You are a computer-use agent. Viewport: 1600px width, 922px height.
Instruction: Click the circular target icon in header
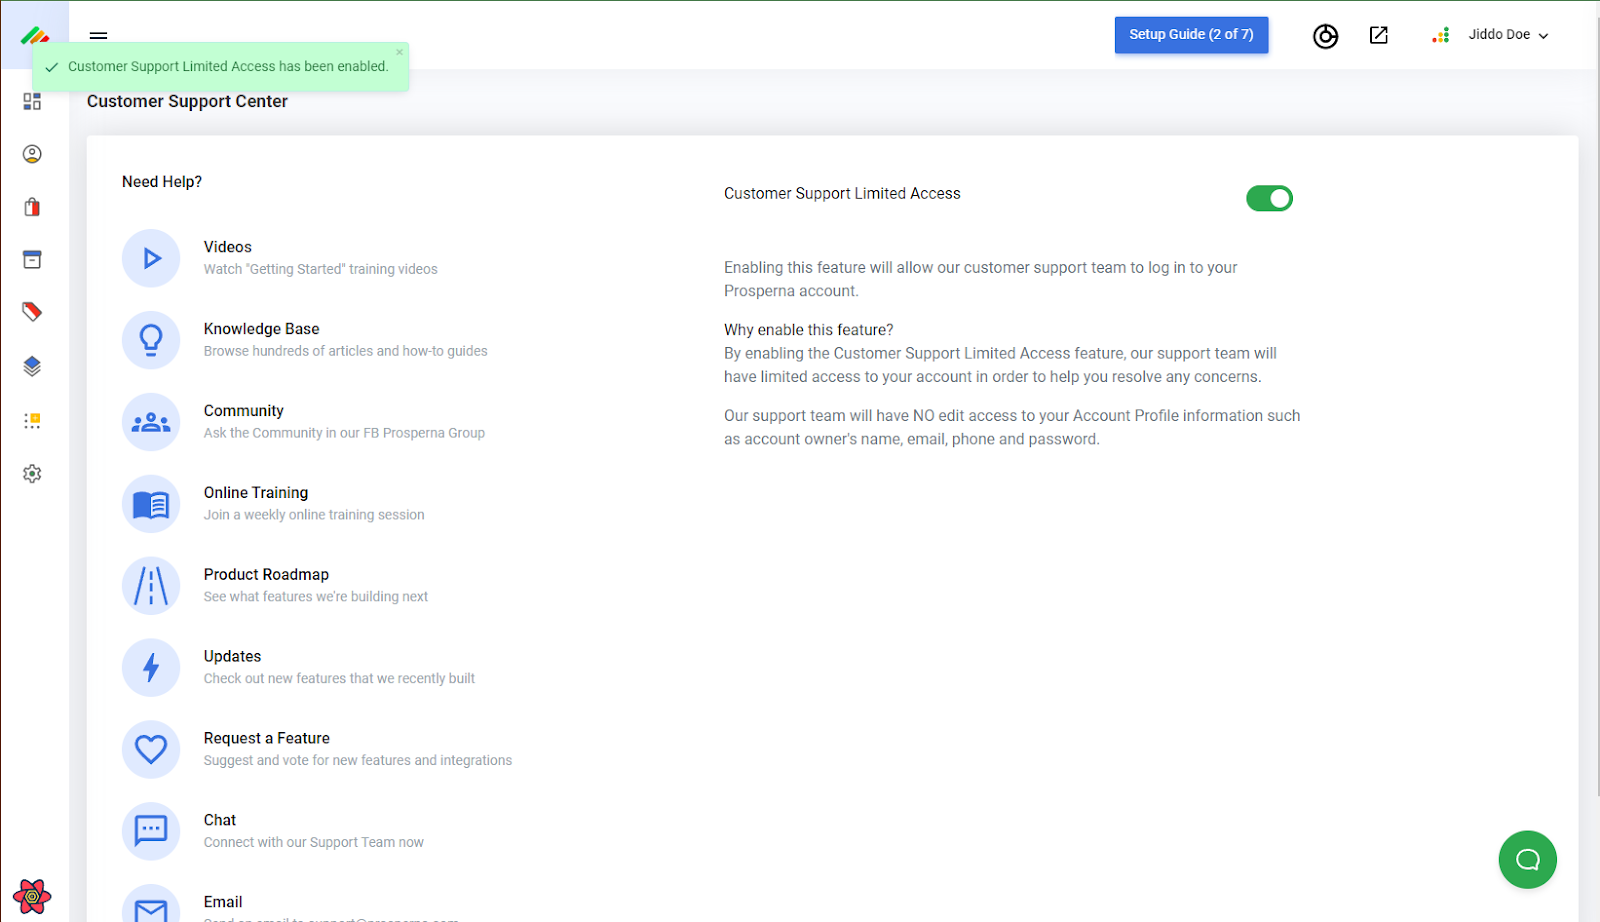coord(1326,36)
